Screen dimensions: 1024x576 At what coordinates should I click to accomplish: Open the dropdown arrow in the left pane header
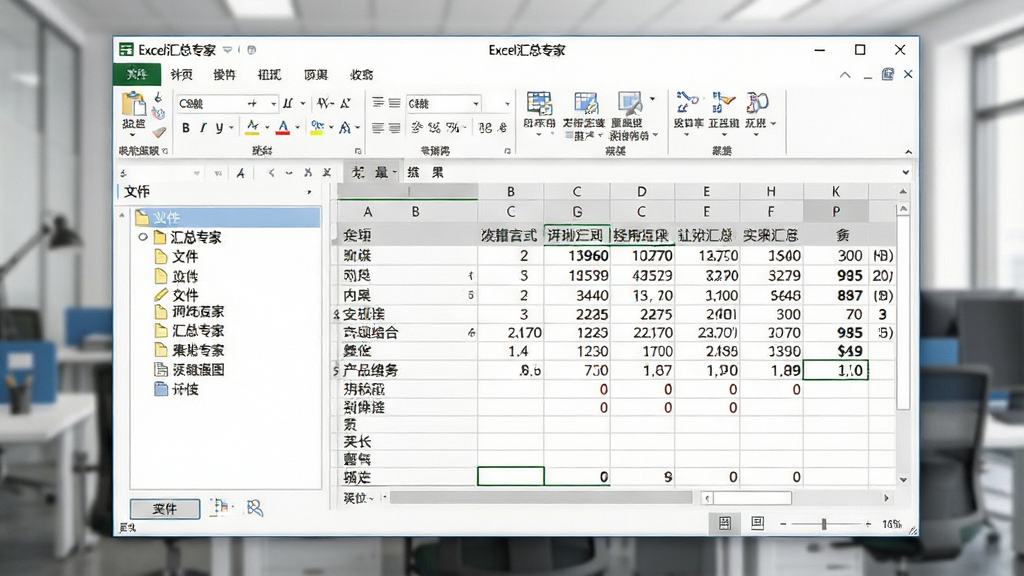[309, 192]
